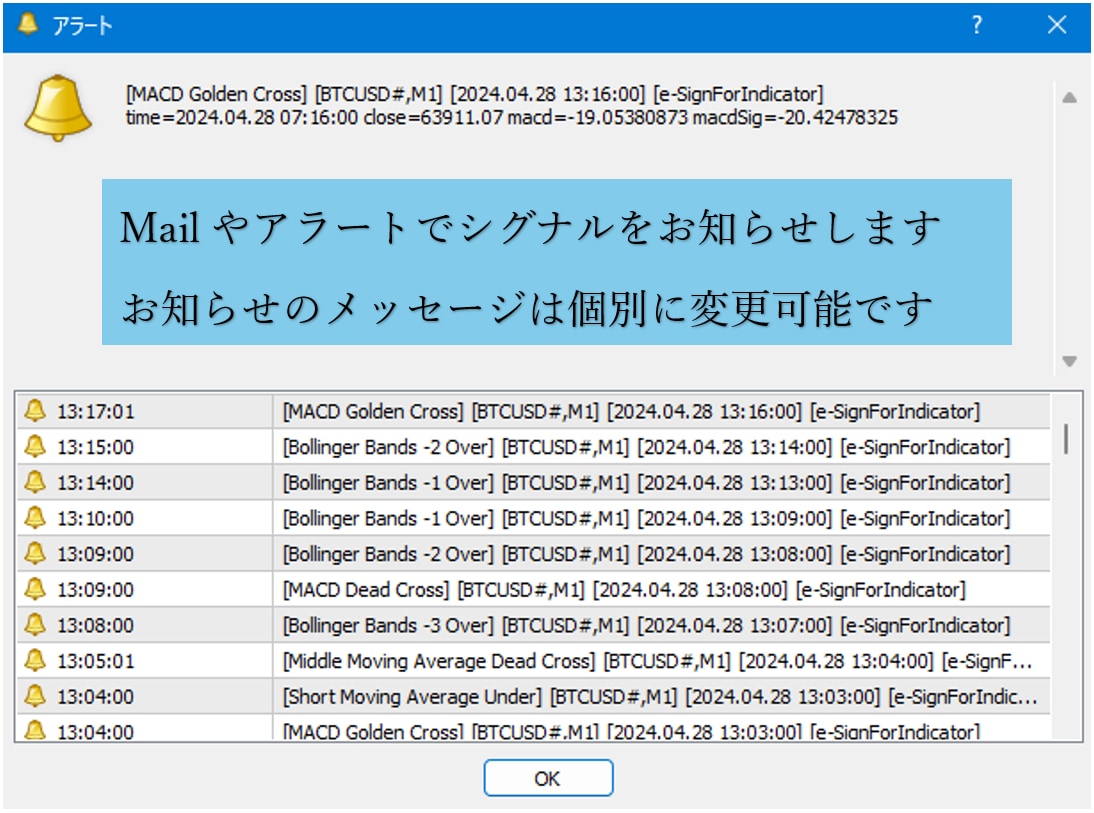
Task: Select bell icon beside MACD Dead Cross
Action: pos(35,588)
